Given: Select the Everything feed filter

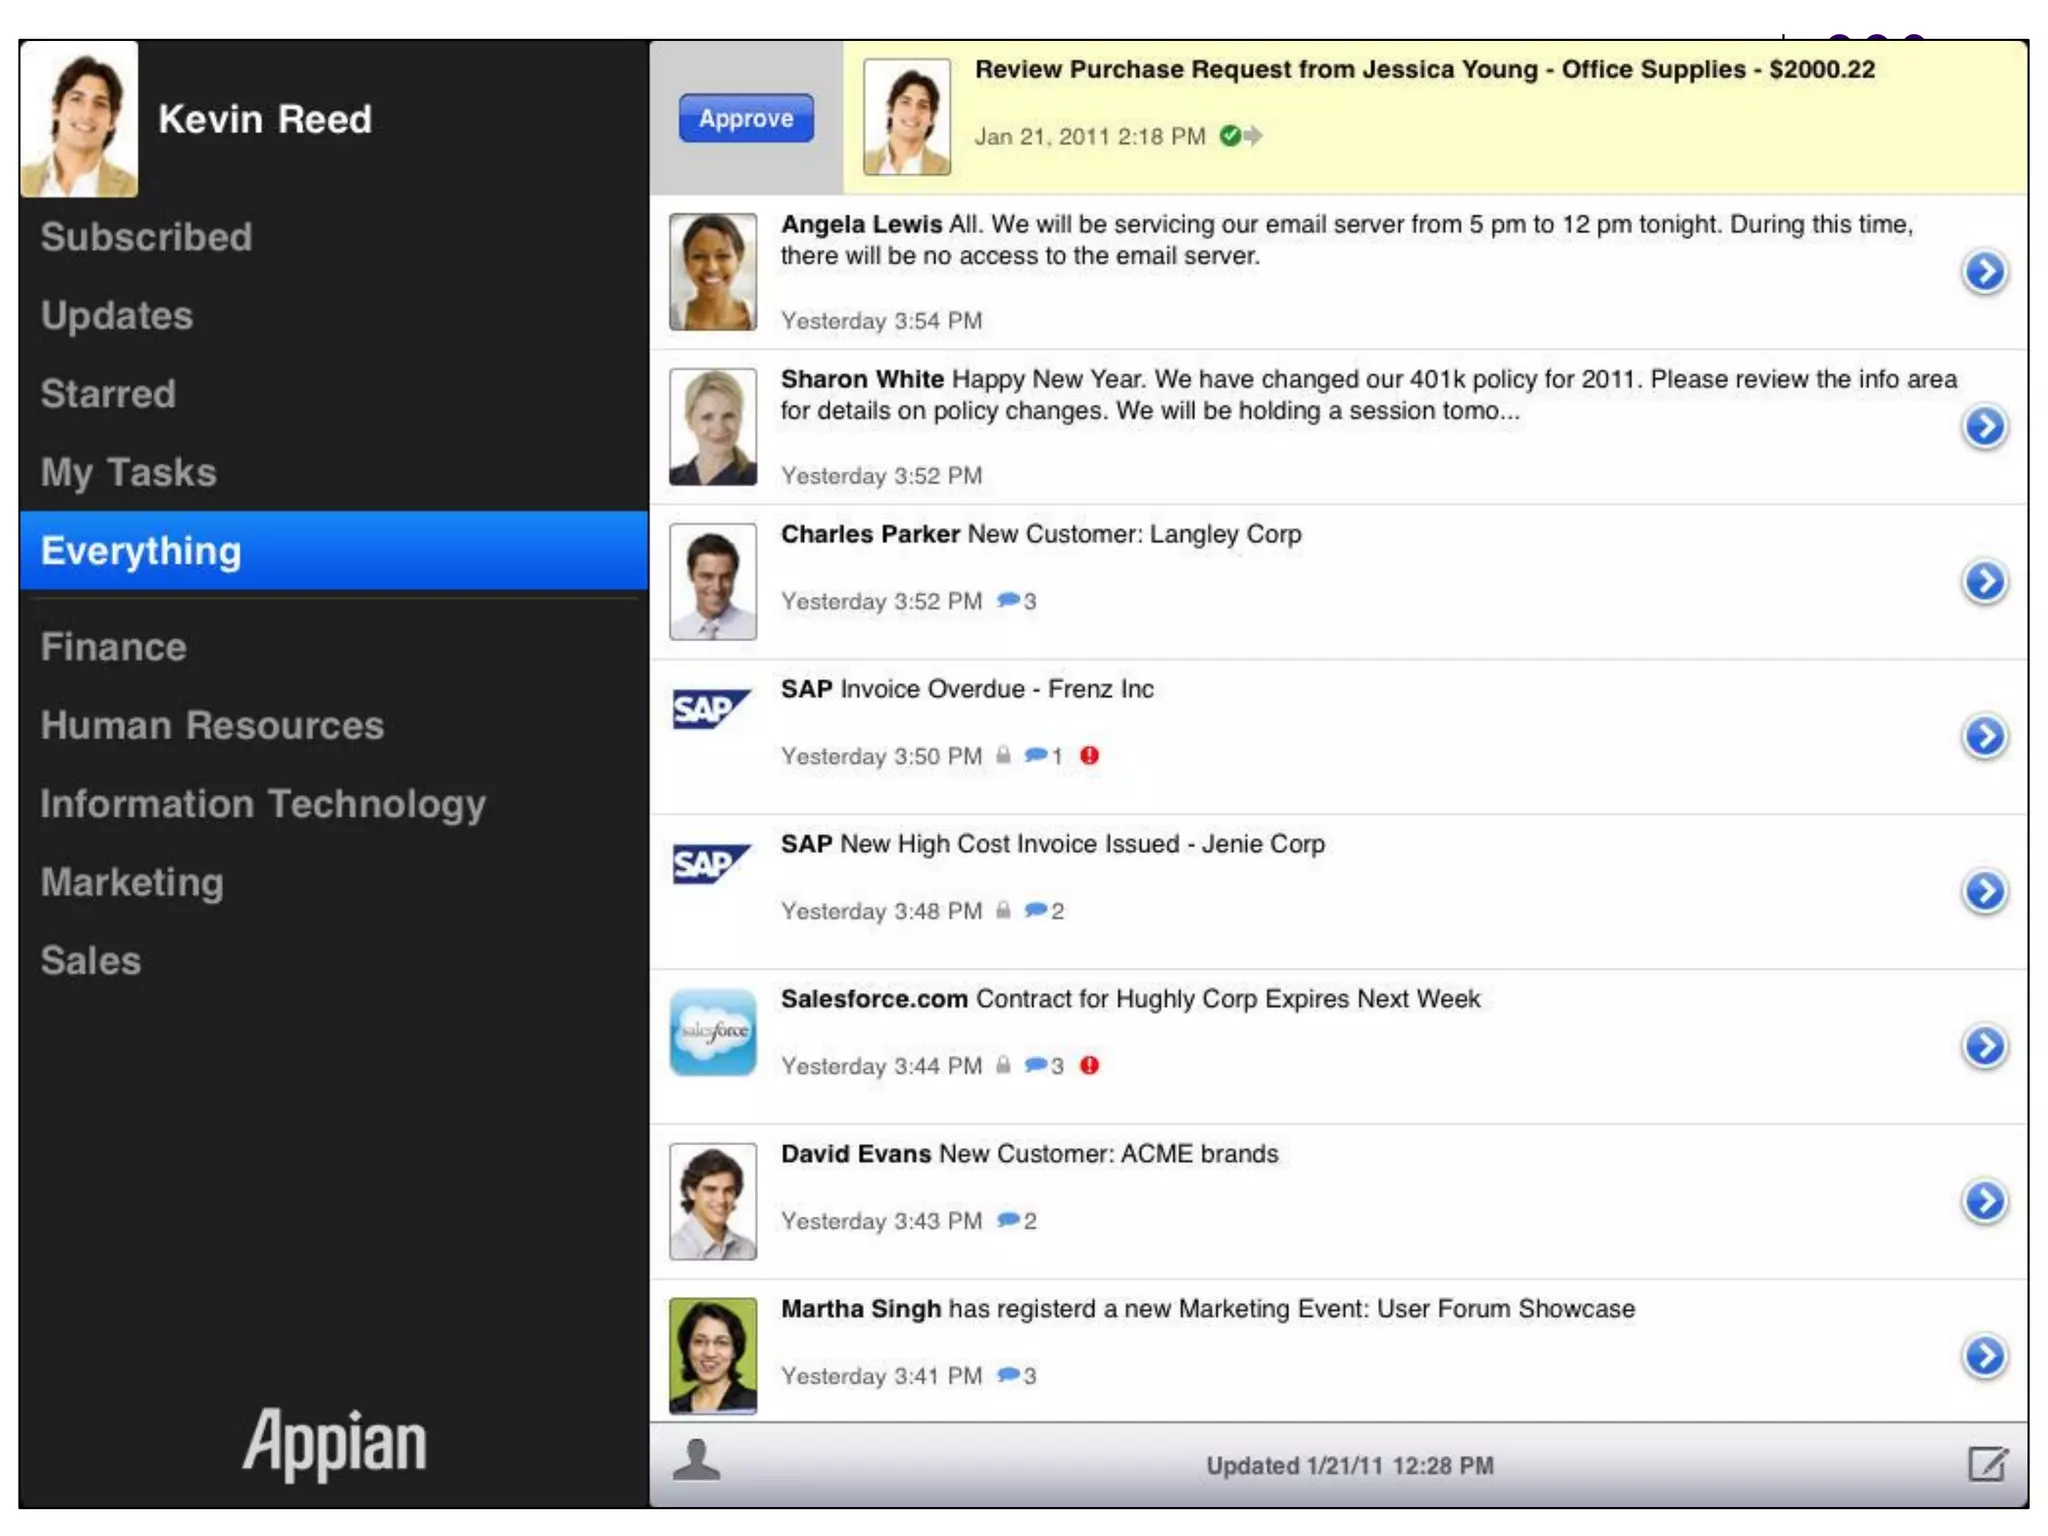Looking at the screenshot, I should tap(140, 551).
